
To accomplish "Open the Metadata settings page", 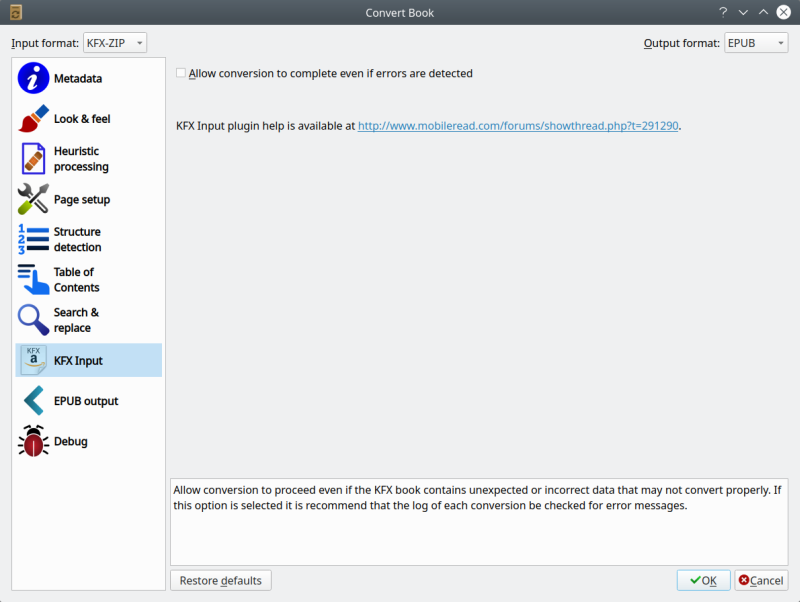I will [80, 78].
